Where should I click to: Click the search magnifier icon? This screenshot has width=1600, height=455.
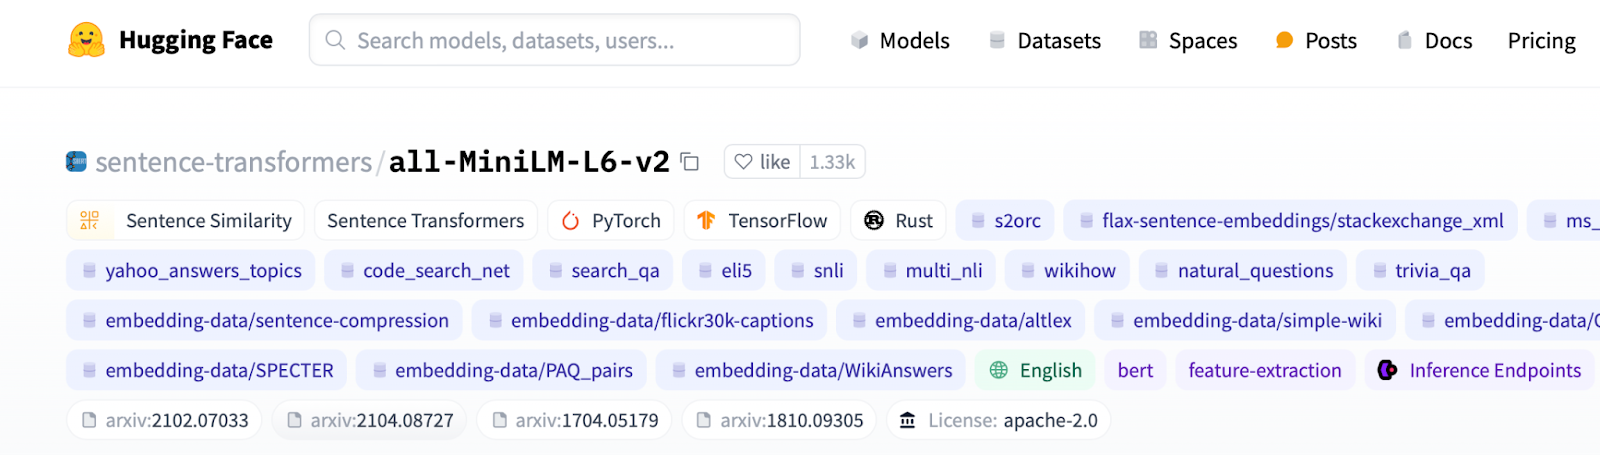pos(336,40)
